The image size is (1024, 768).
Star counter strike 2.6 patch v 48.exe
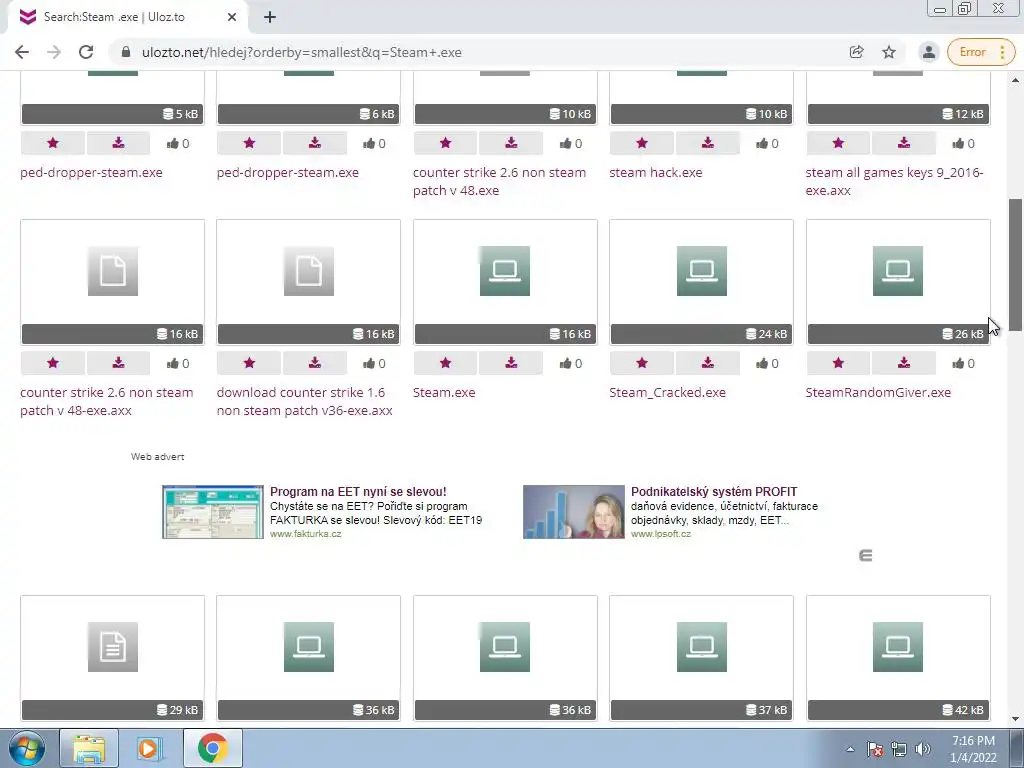click(445, 143)
